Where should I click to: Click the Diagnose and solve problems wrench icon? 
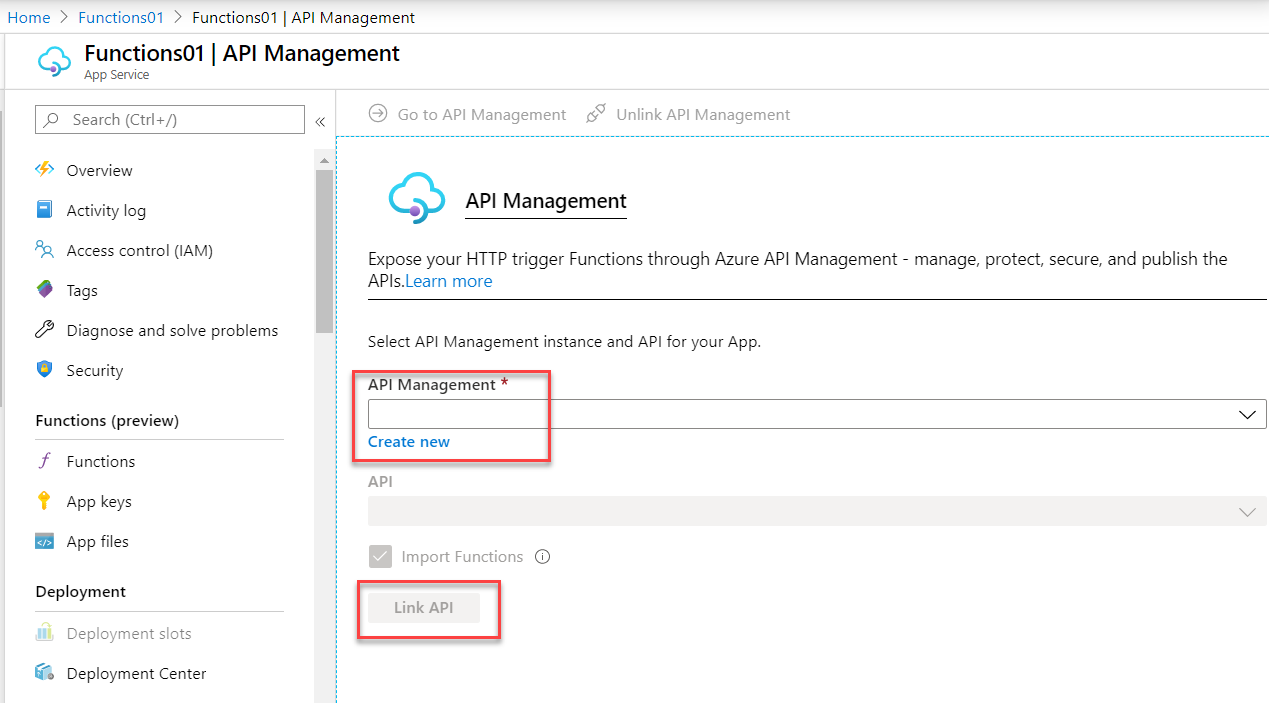[x=44, y=330]
